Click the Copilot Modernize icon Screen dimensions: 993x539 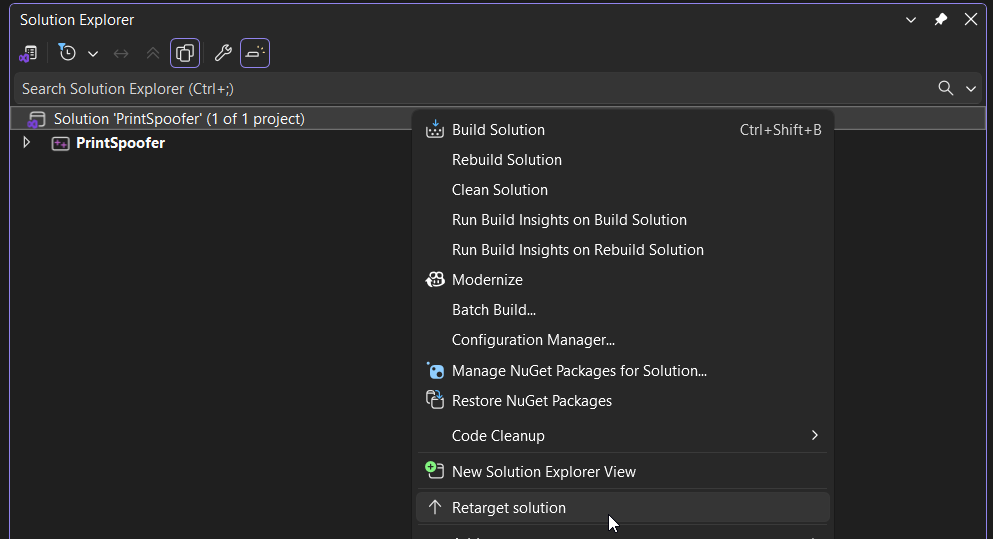(434, 279)
